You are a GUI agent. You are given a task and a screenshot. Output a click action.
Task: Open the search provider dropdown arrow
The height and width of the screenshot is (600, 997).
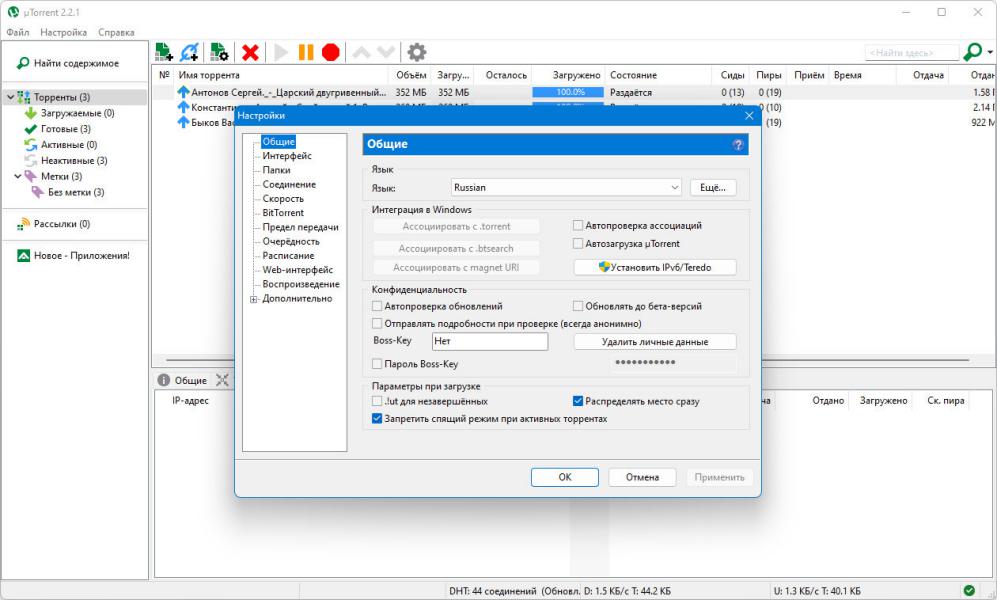point(990,52)
